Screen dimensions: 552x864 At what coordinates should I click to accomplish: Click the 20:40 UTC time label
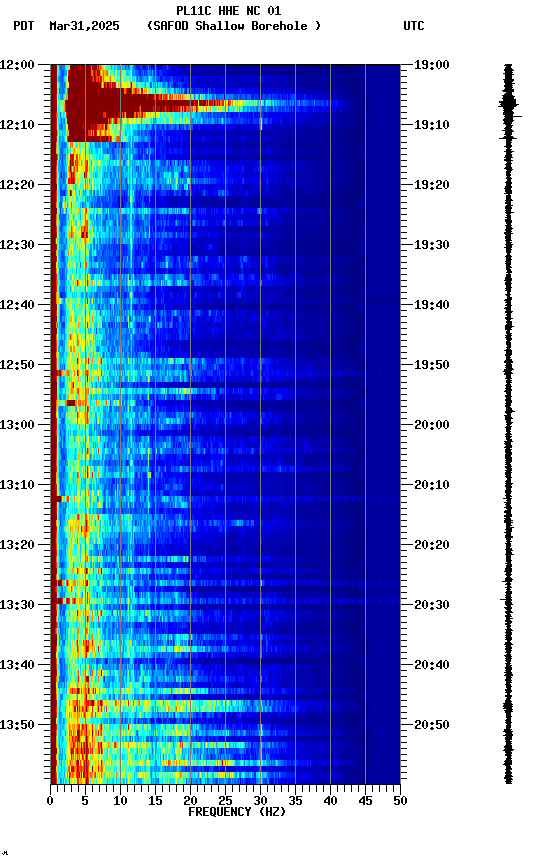432,666
